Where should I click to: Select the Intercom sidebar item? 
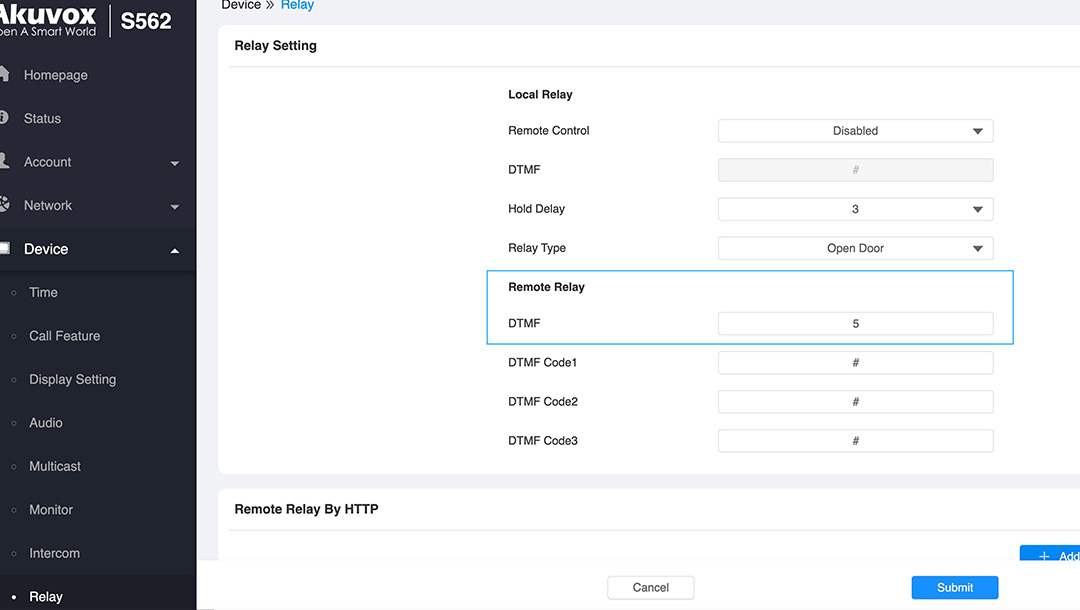(x=54, y=553)
